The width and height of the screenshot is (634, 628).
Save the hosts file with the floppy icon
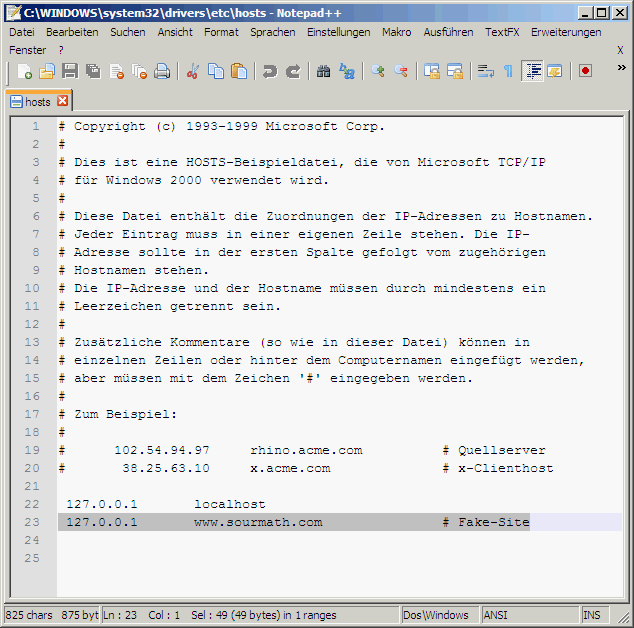tap(70, 72)
